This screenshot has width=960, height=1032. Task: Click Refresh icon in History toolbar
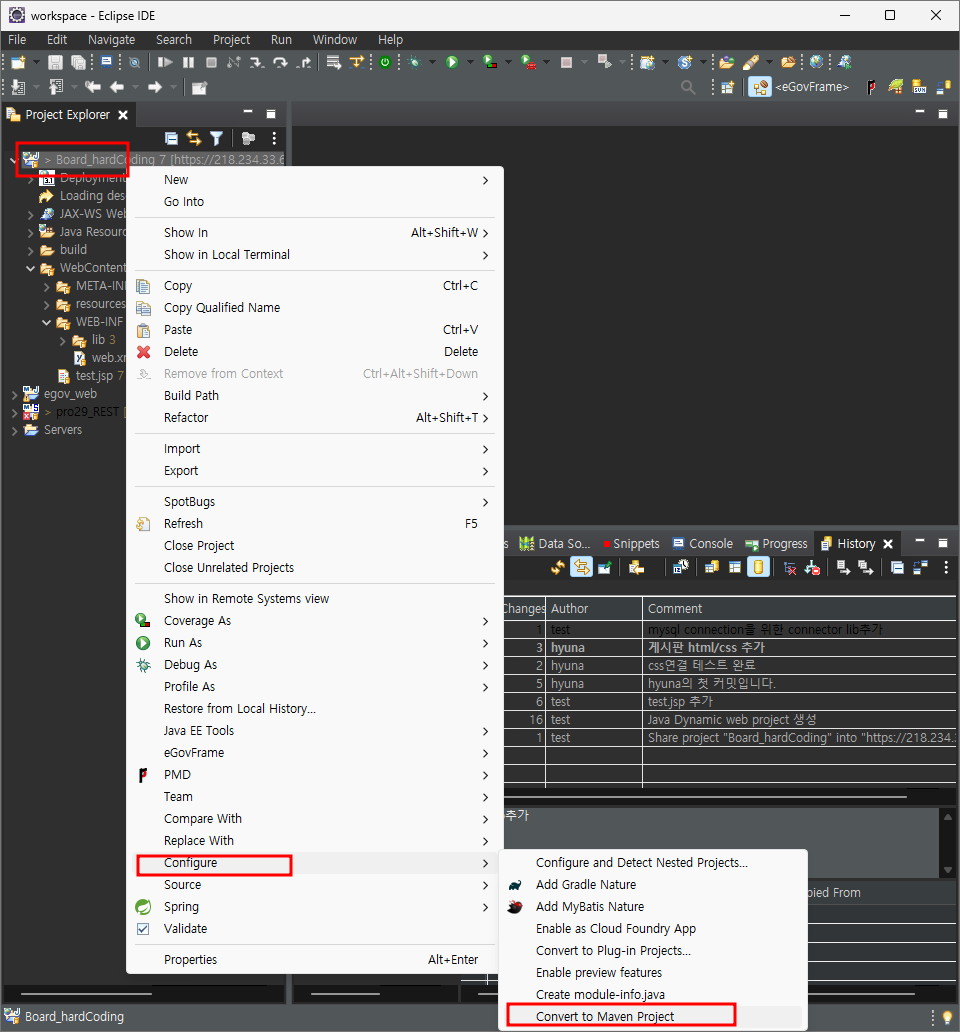(558, 567)
